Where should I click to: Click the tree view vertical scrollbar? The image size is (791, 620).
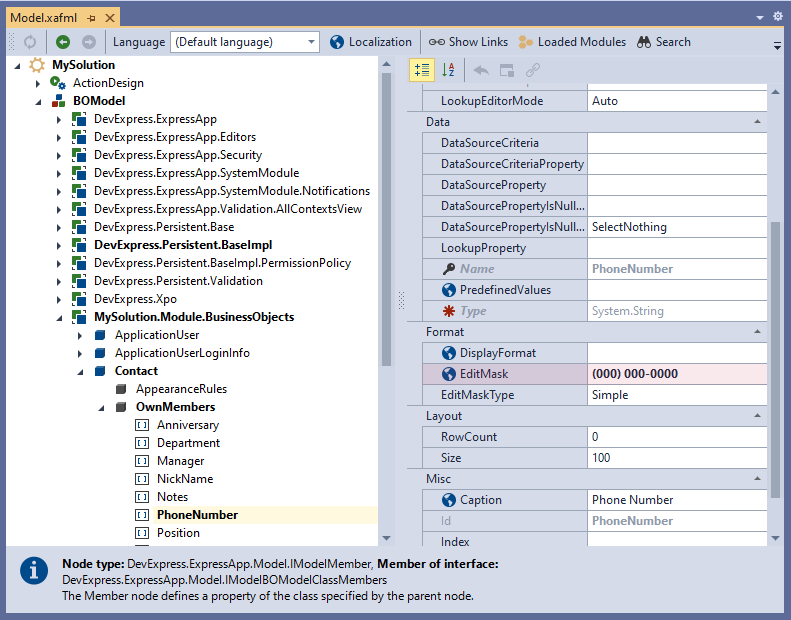point(386,219)
